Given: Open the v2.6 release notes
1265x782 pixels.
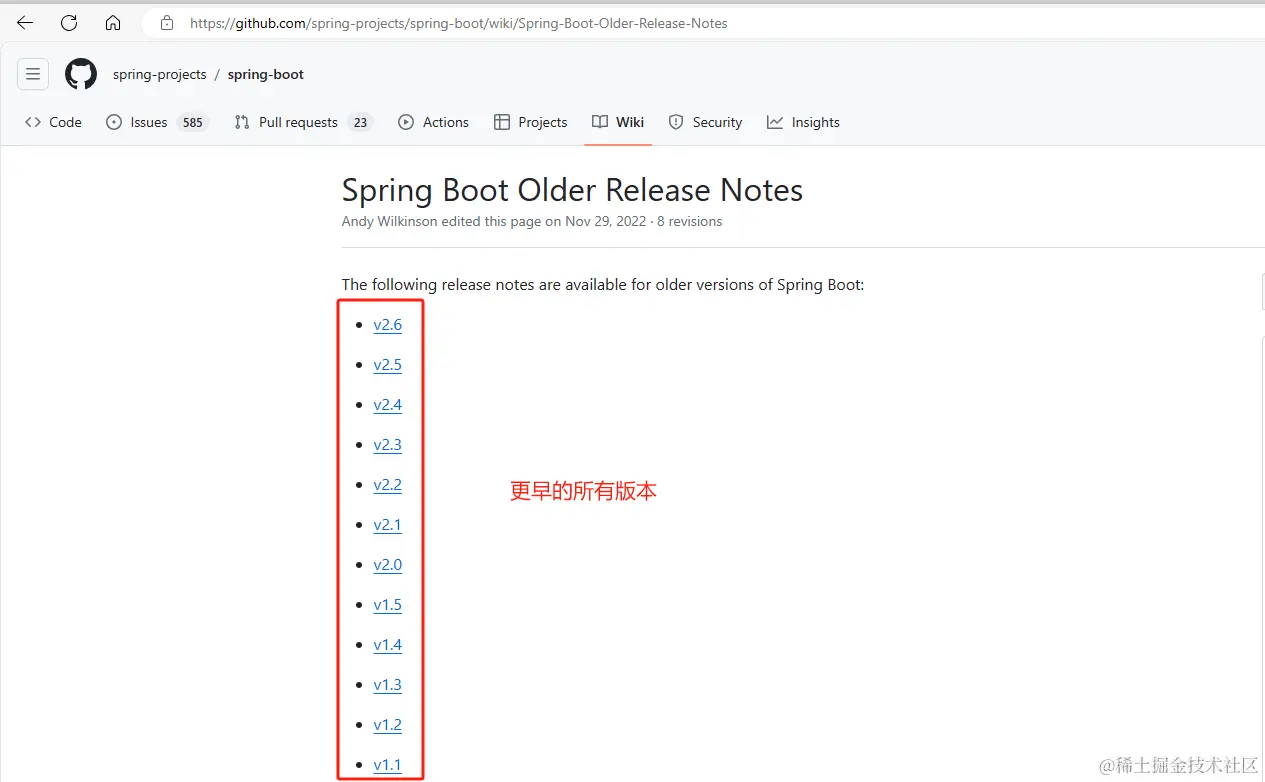Looking at the screenshot, I should 388,325.
